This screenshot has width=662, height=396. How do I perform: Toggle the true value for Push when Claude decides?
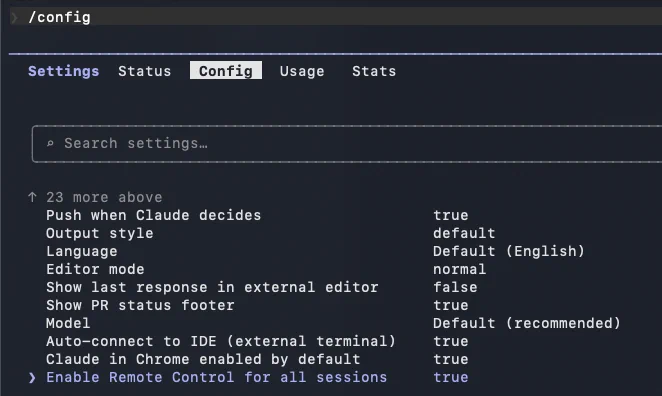(450, 215)
